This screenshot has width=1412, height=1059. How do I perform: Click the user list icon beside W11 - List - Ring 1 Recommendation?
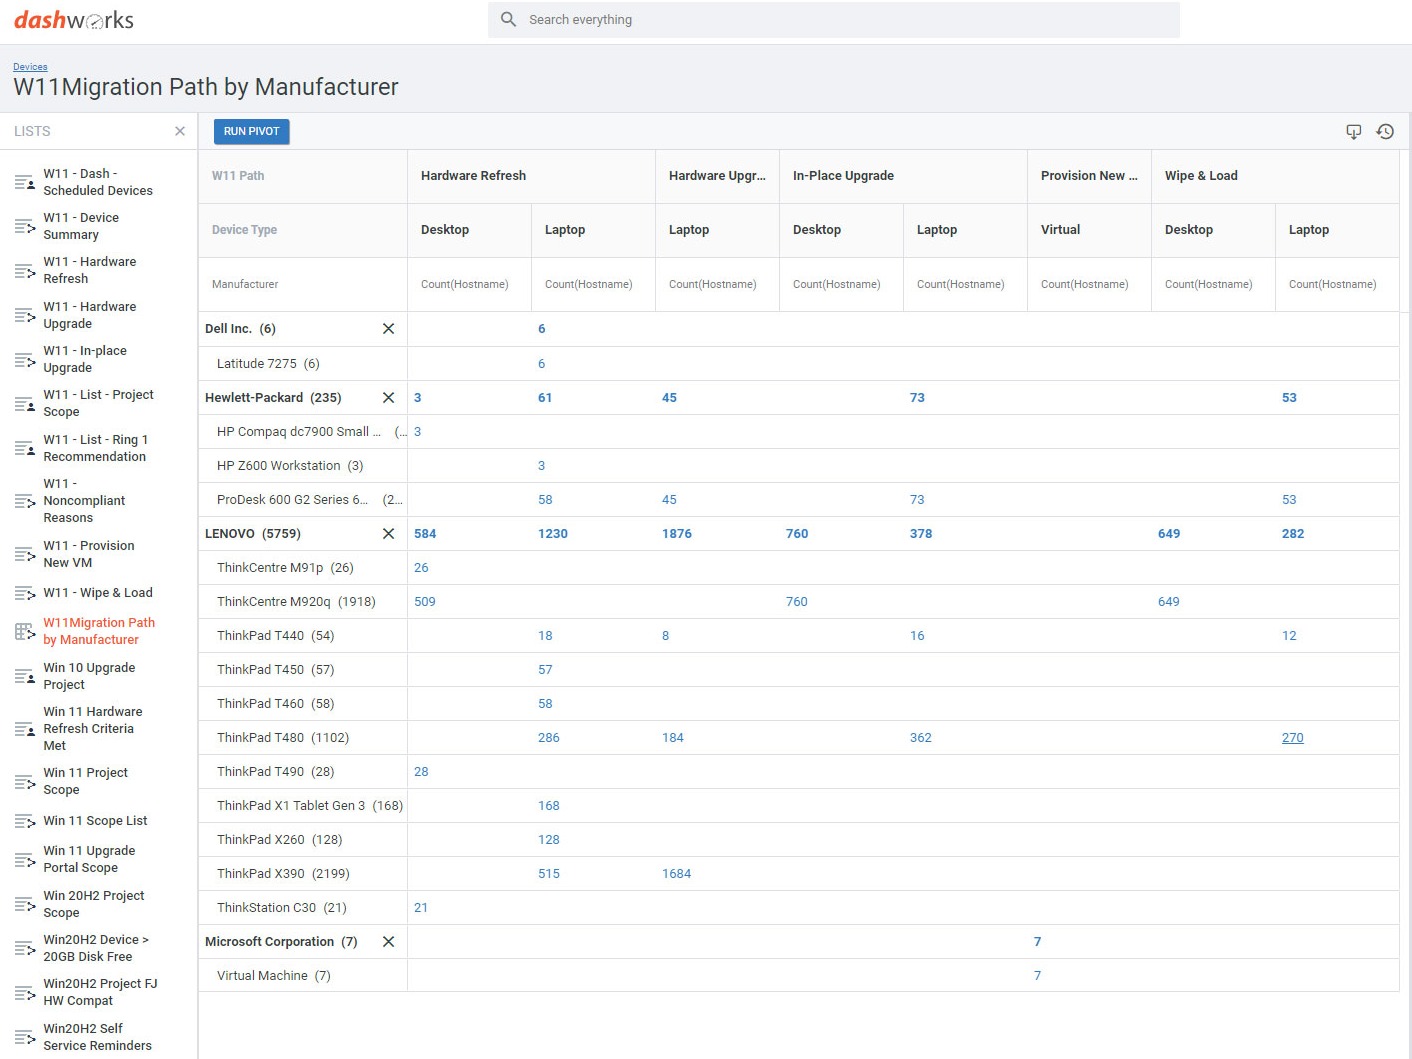pyautogui.click(x=24, y=447)
